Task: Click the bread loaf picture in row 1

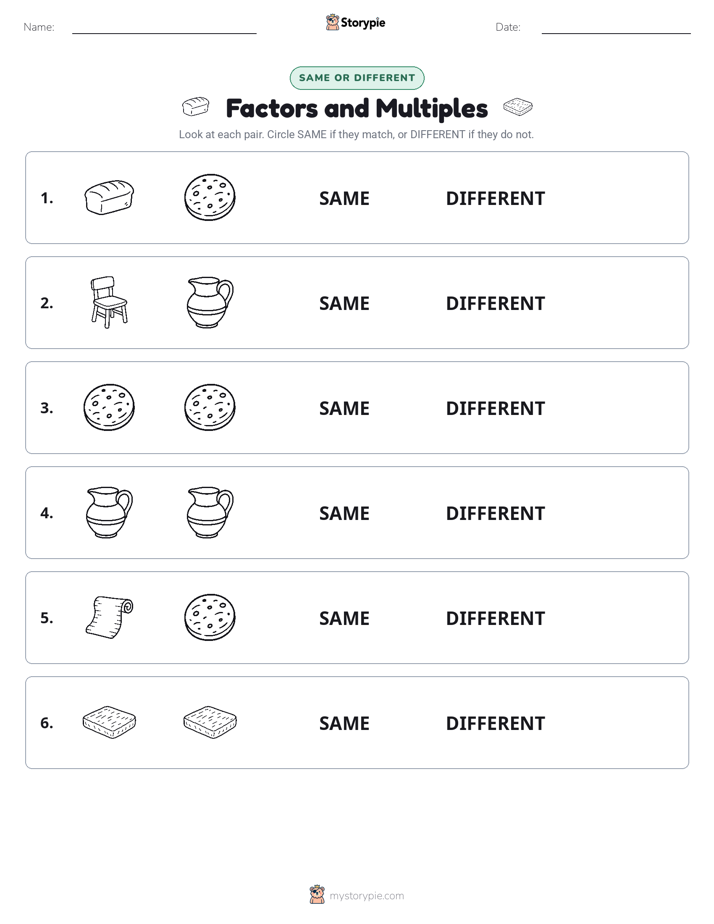Action: click(x=109, y=197)
